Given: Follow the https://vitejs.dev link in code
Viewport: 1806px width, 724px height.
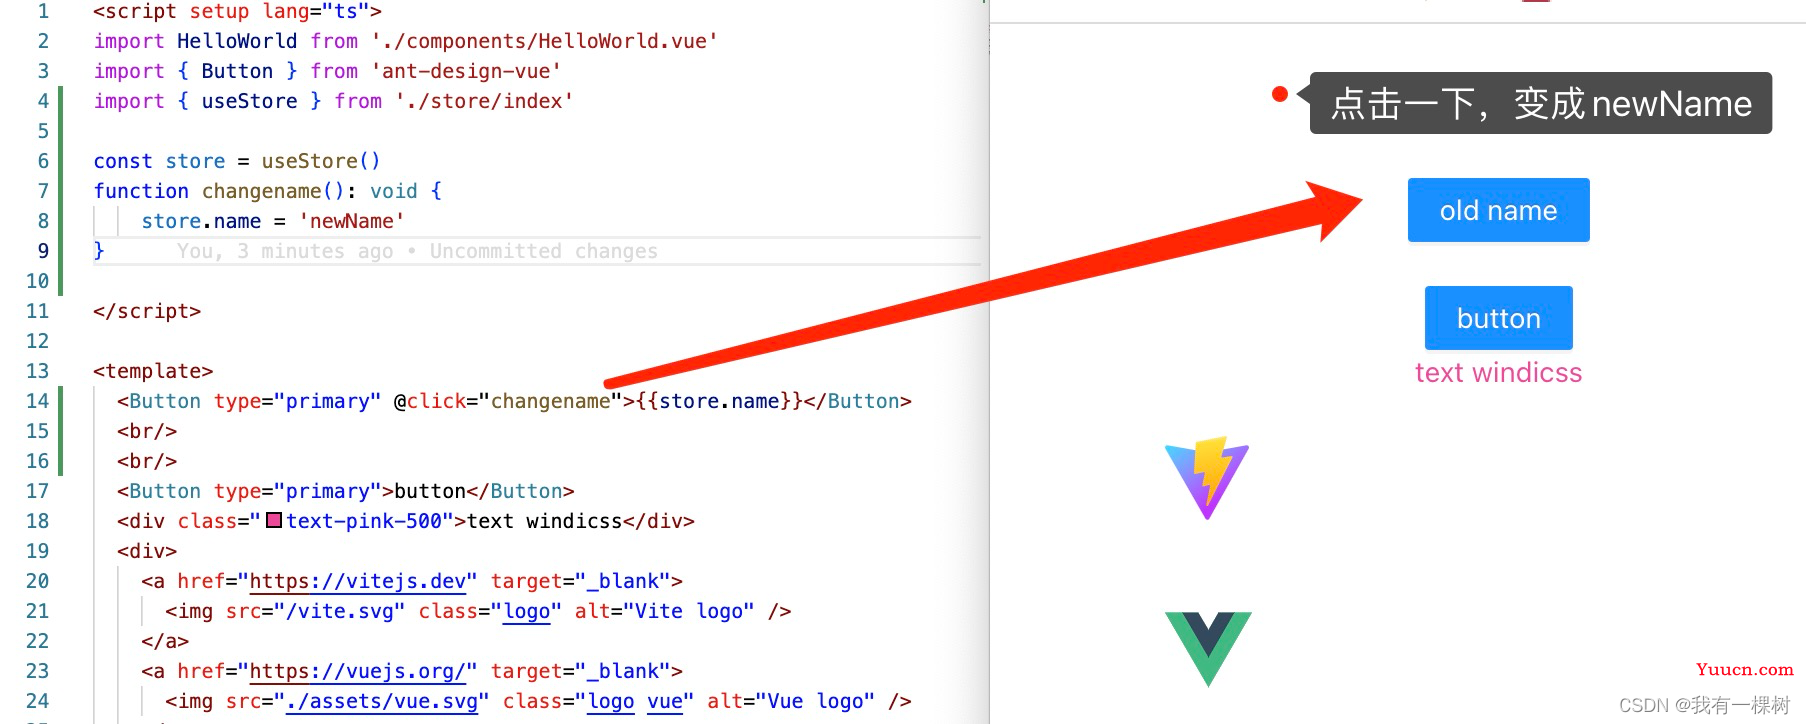Looking at the screenshot, I should tap(357, 581).
